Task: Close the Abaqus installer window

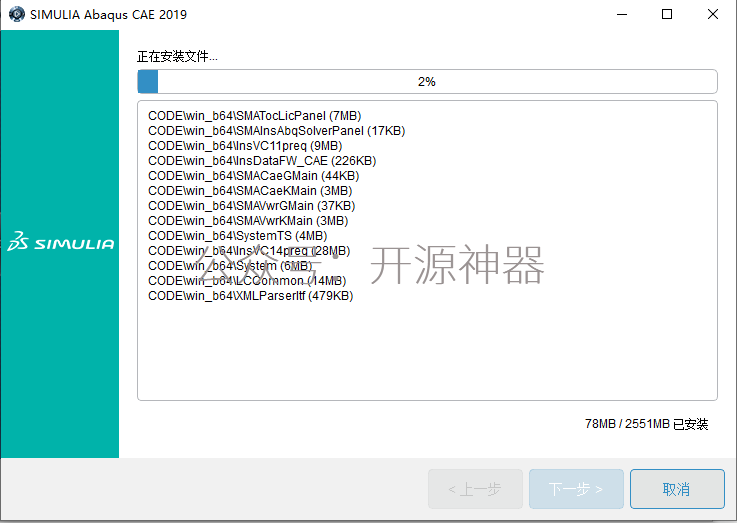Action: [713, 14]
